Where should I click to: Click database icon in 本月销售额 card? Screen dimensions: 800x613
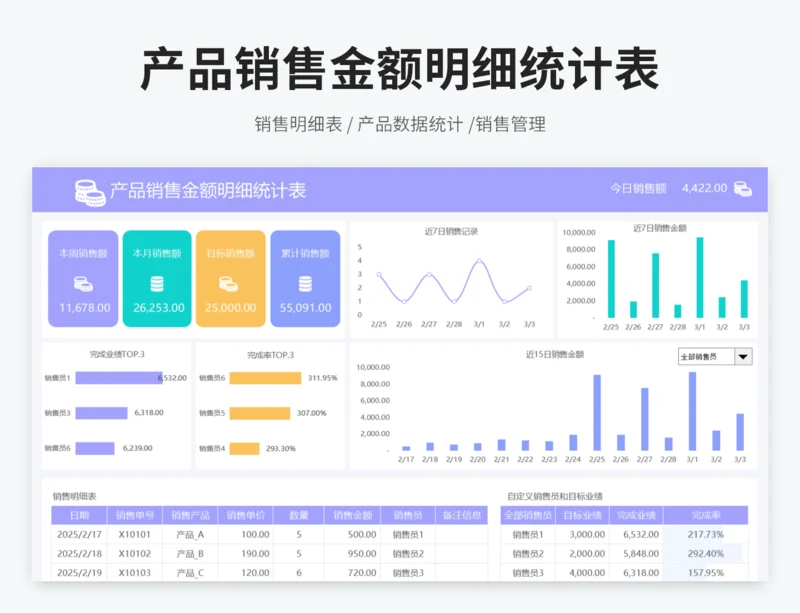(157, 284)
